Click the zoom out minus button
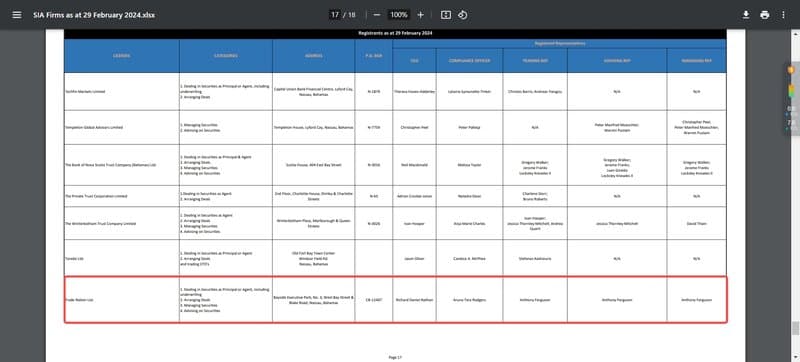 377,15
